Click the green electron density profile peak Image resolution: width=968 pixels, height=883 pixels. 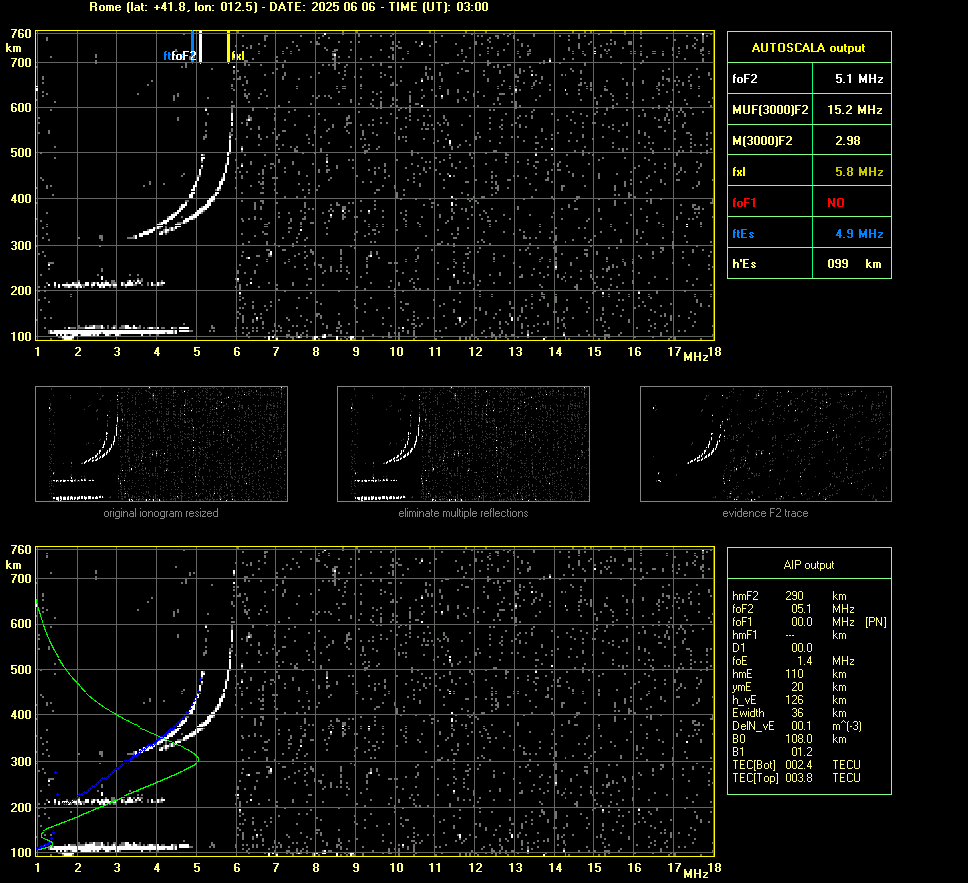pos(197,757)
